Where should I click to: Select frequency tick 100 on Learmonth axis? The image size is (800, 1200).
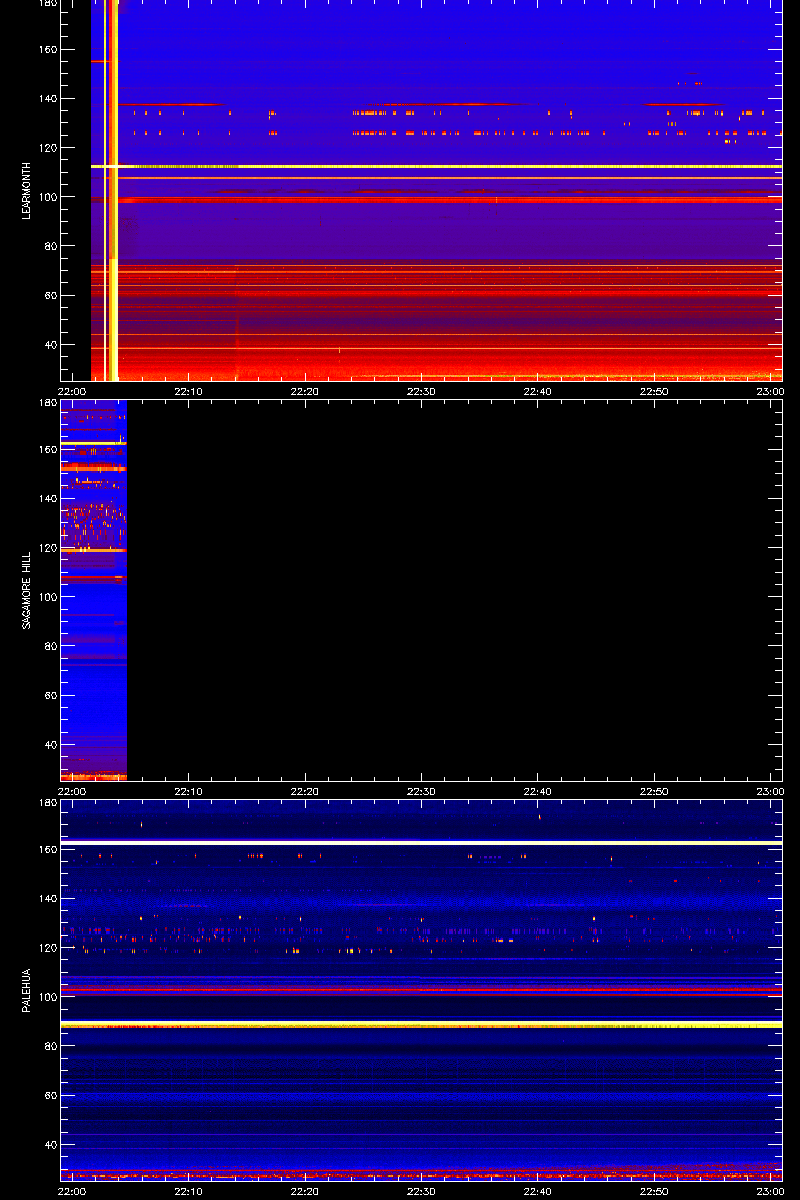[x=47, y=197]
